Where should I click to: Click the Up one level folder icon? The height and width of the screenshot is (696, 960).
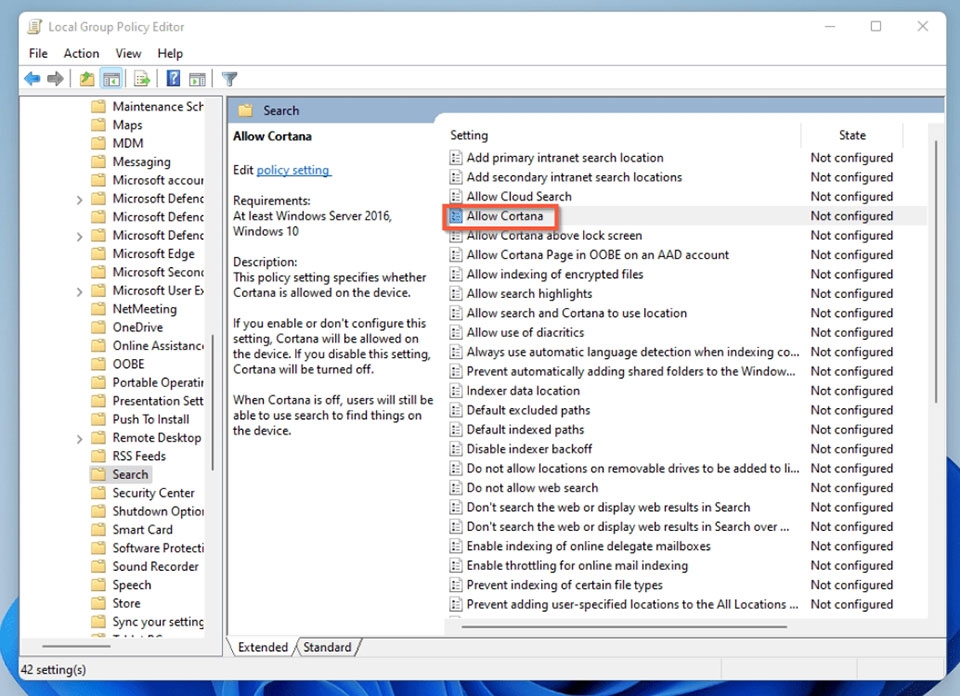(87, 78)
